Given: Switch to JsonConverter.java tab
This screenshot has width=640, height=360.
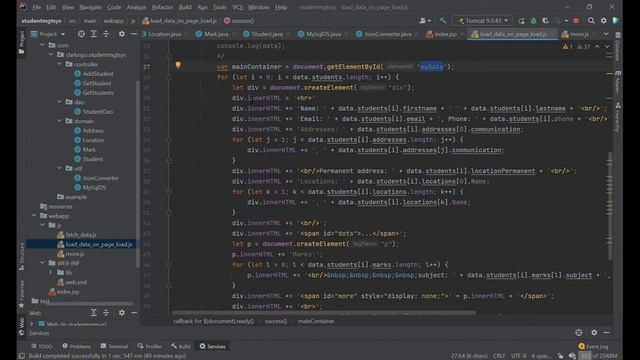Looking at the screenshot, I should coord(387,34).
